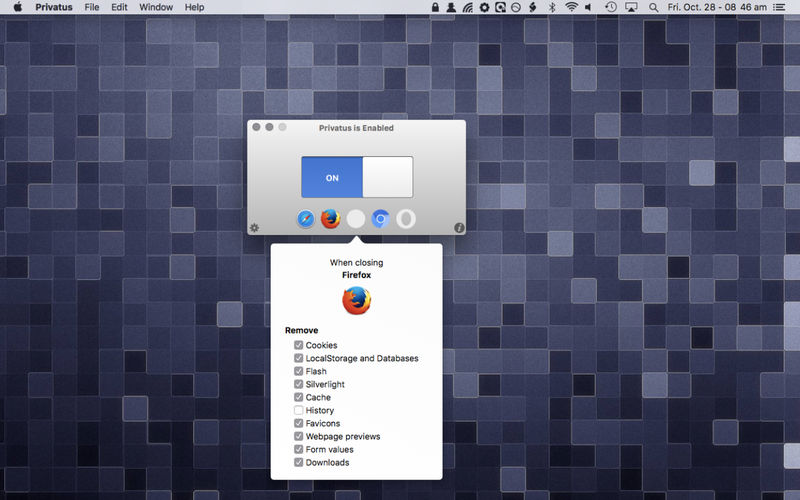Switch Privatus ON/OFF toggle
This screenshot has width=800, height=500.
click(357, 177)
